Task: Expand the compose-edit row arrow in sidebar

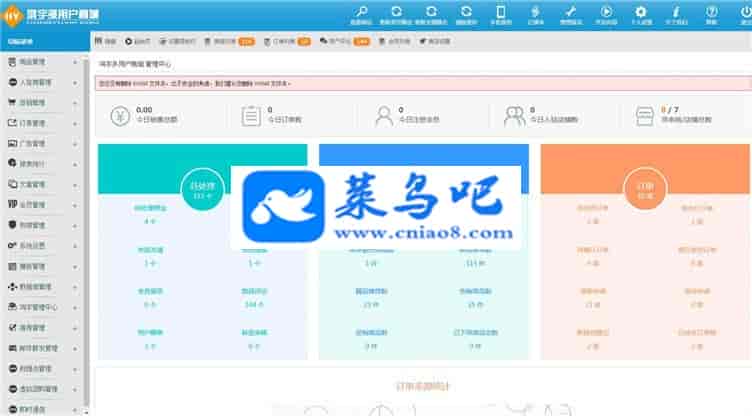Action: 75,124
